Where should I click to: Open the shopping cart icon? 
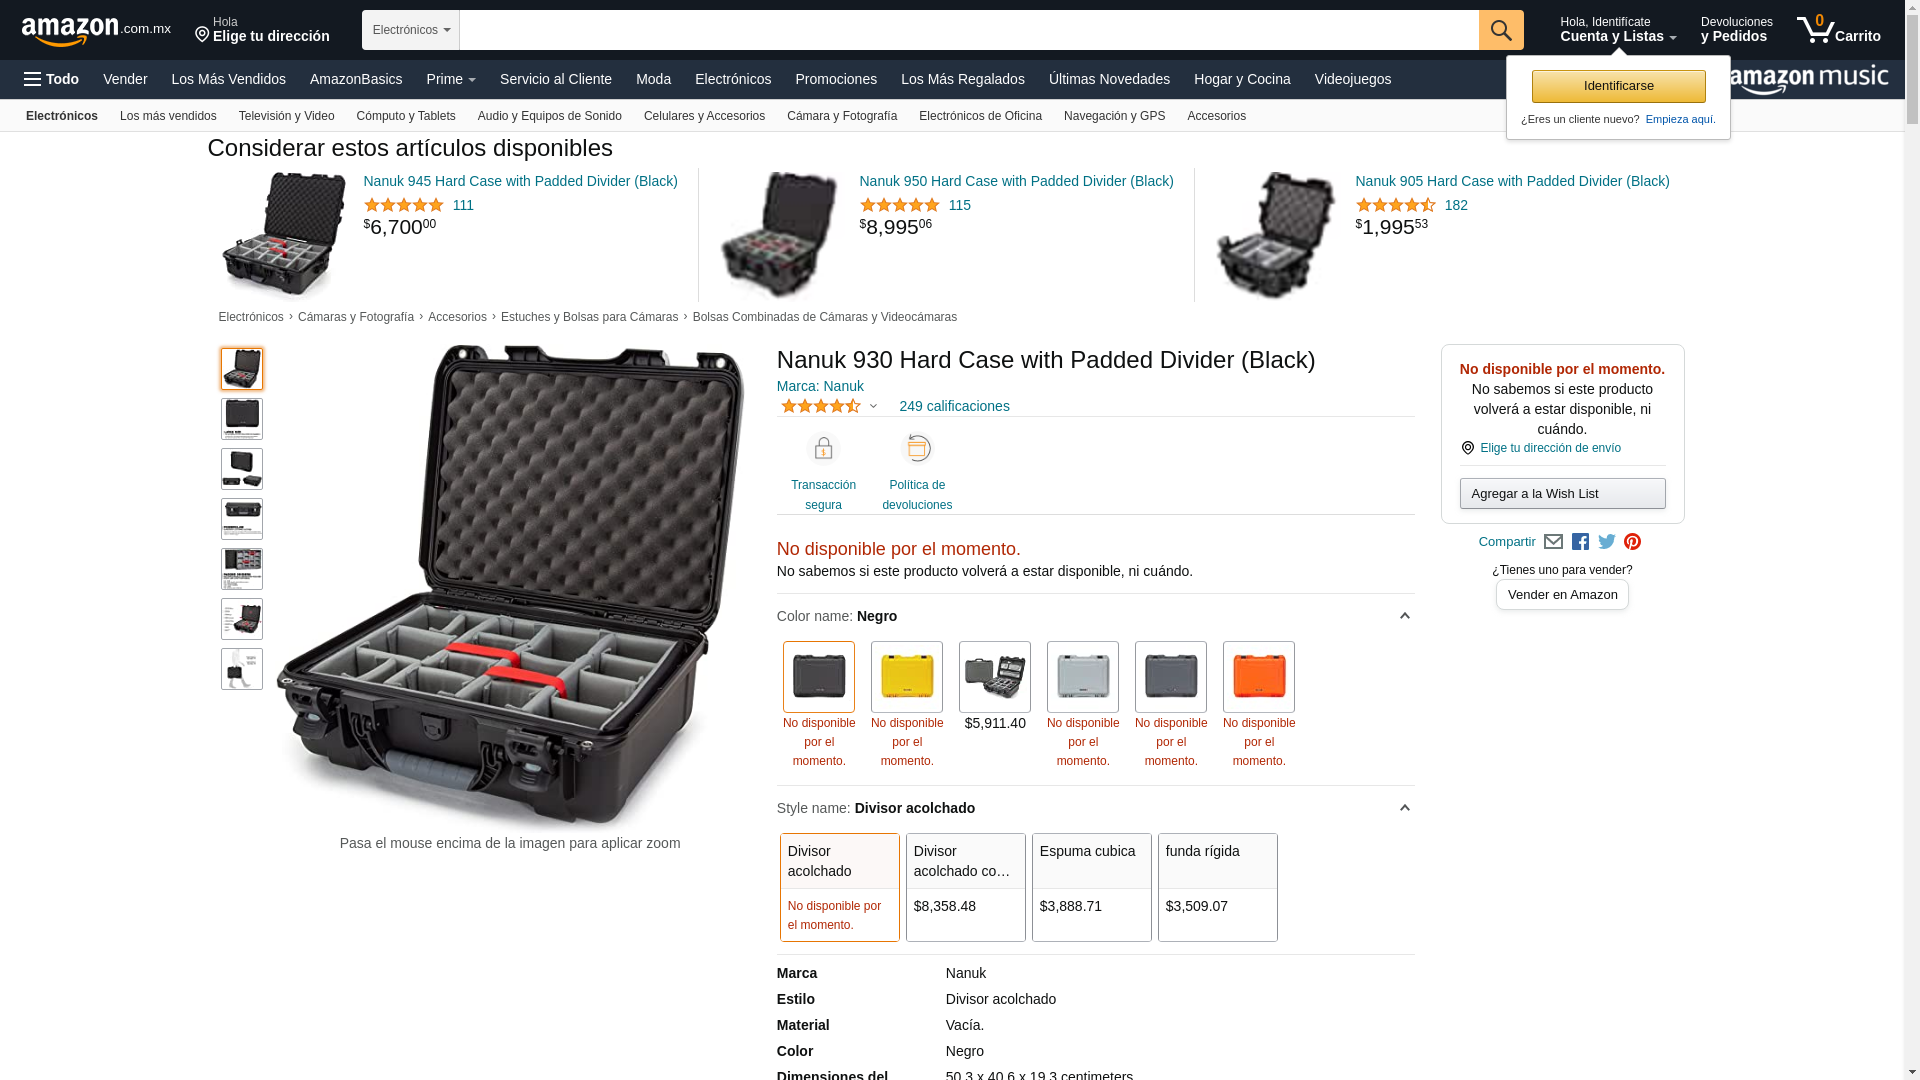coord(1838,30)
